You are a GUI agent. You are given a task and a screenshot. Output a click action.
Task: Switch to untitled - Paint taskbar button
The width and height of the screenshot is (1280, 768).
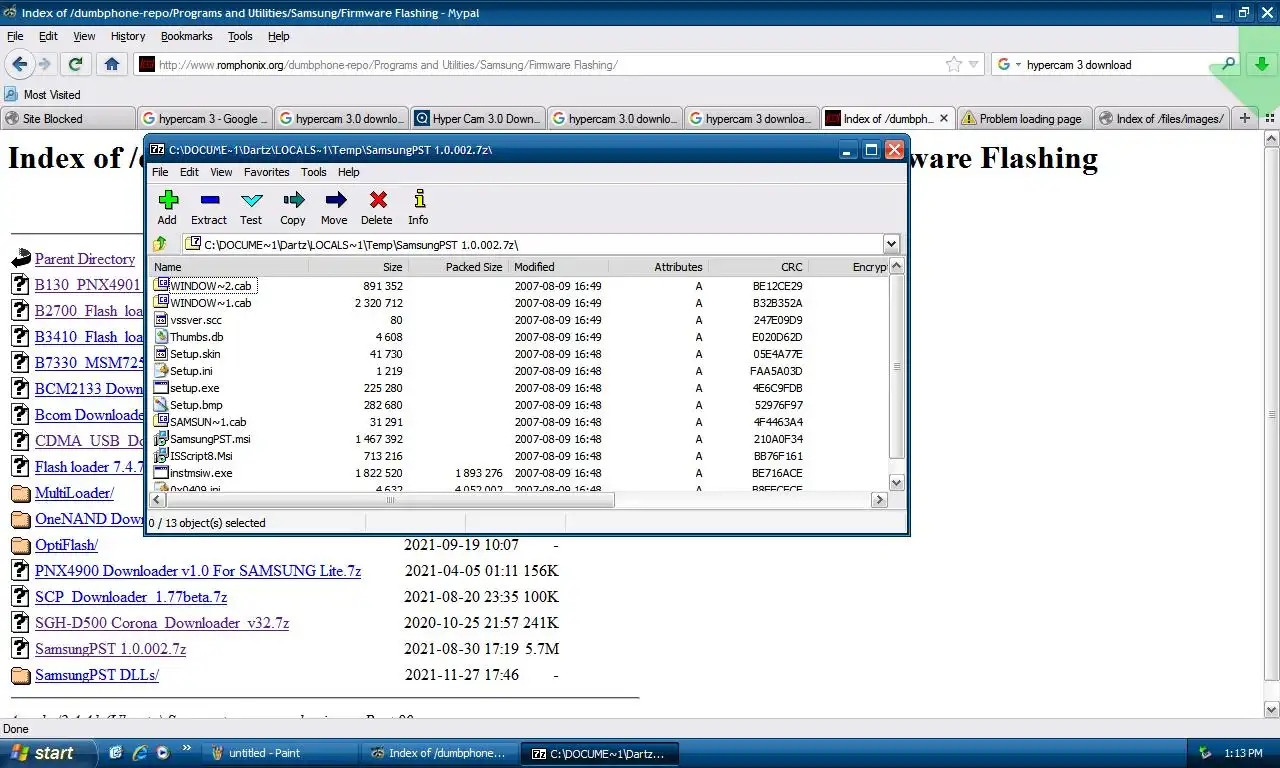[x=279, y=753]
